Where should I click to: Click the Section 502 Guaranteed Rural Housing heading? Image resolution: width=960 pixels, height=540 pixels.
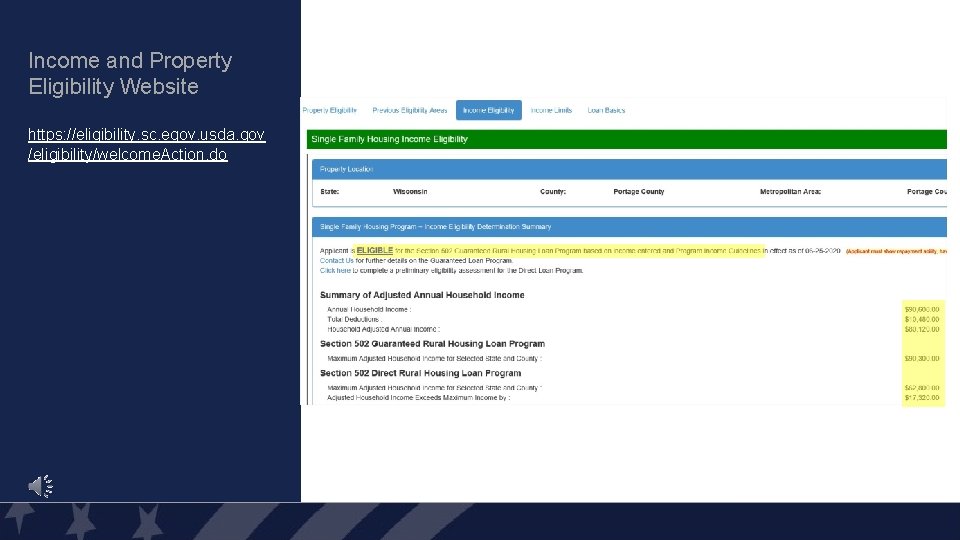pos(432,343)
